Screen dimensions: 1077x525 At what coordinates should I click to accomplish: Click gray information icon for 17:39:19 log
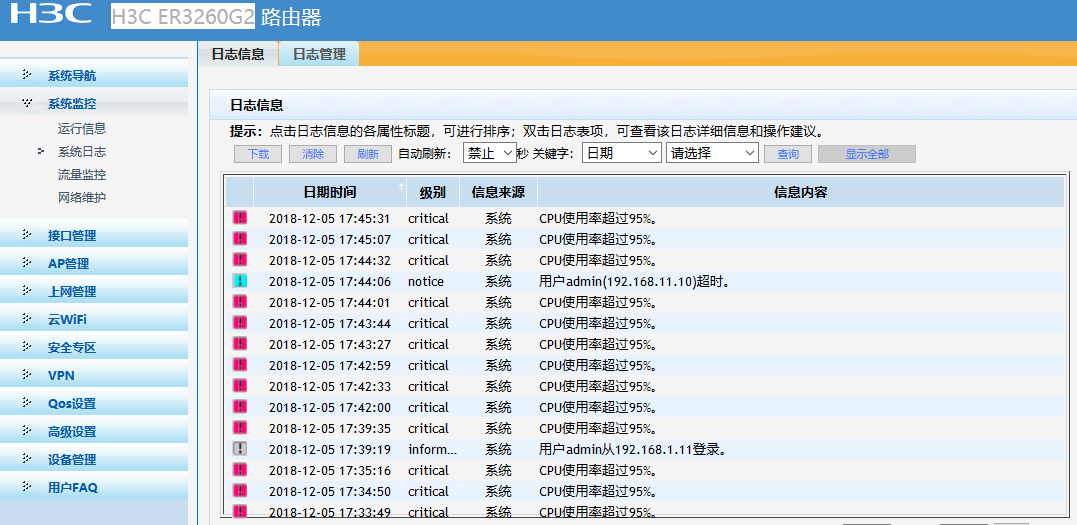pyautogui.click(x=240, y=448)
